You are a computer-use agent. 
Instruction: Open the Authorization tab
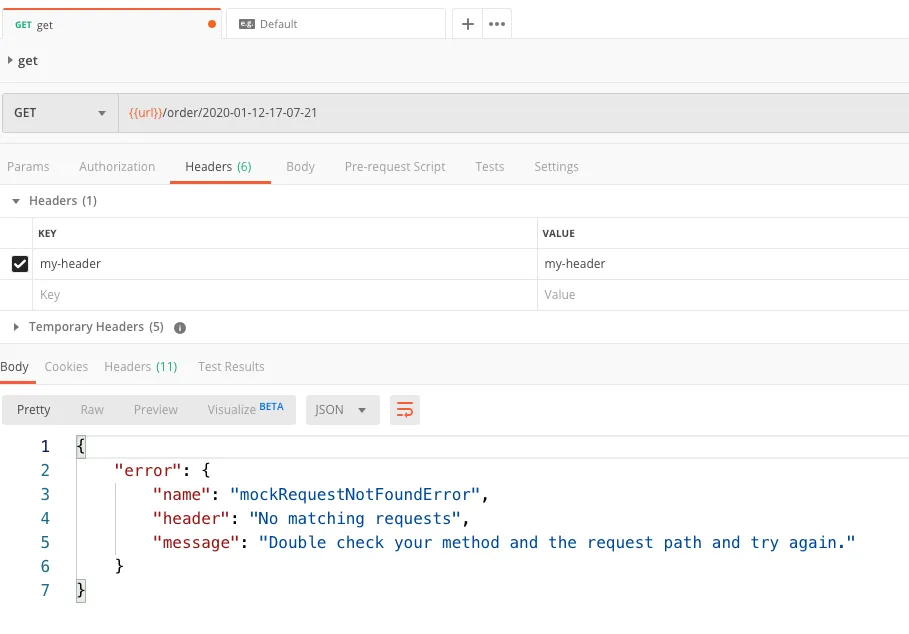pyautogui.click(x=117, y=166)
